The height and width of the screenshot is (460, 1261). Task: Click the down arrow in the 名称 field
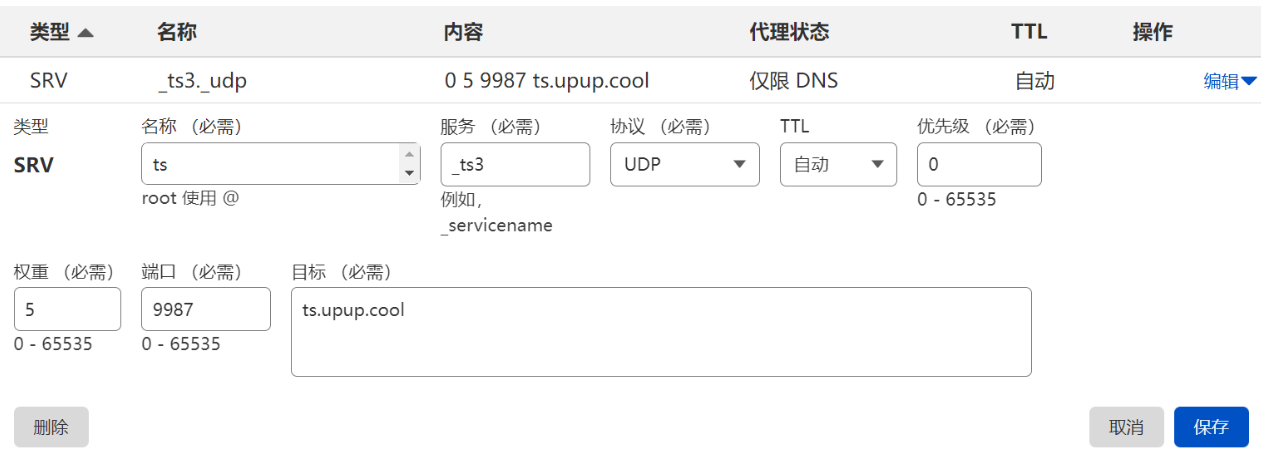tap(409, 173)
